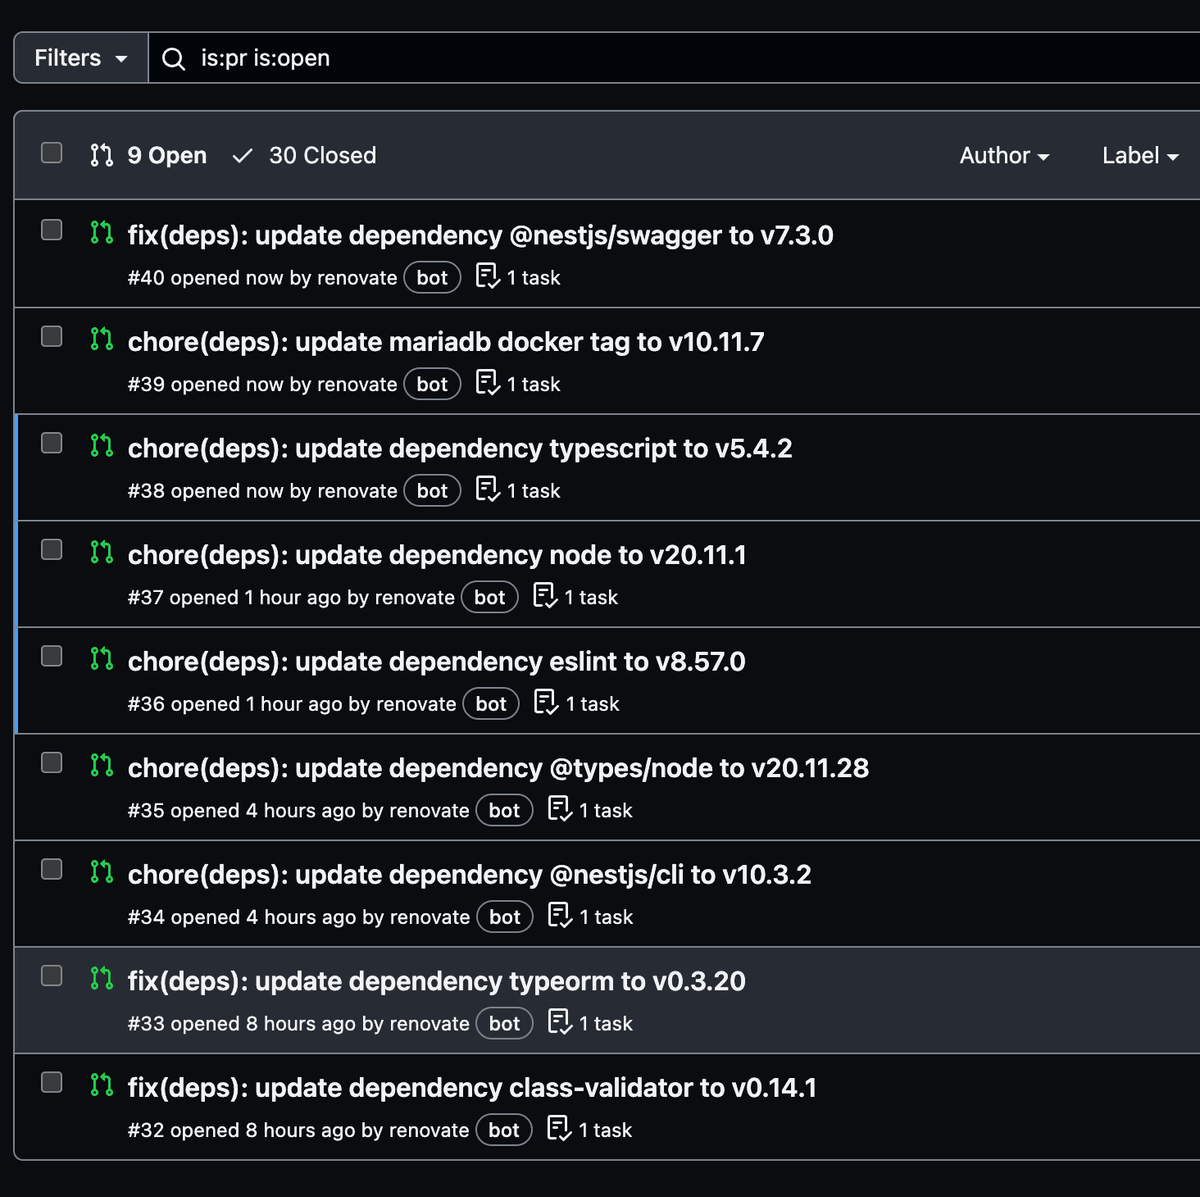Click the pull request icon beside eslint update
This screenshot has width=1200, height=1197.
101,659
